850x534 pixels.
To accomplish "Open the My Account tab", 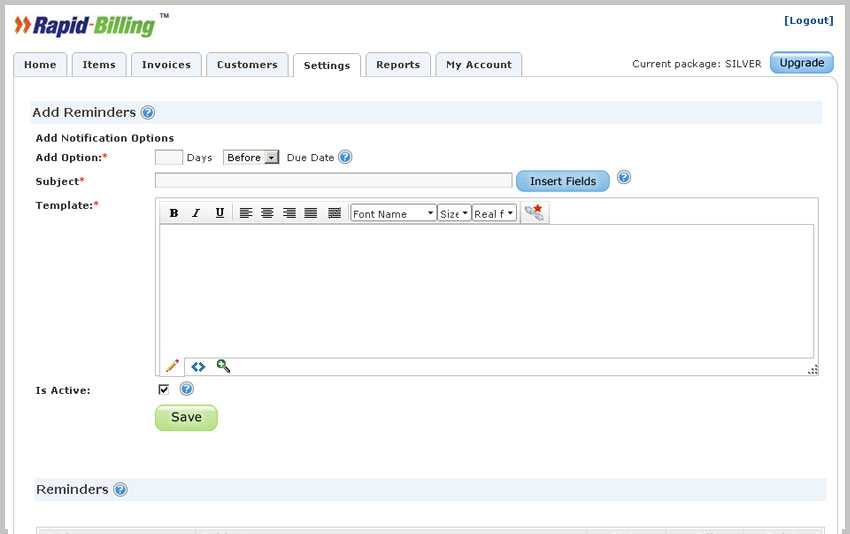I will (479, 65).
